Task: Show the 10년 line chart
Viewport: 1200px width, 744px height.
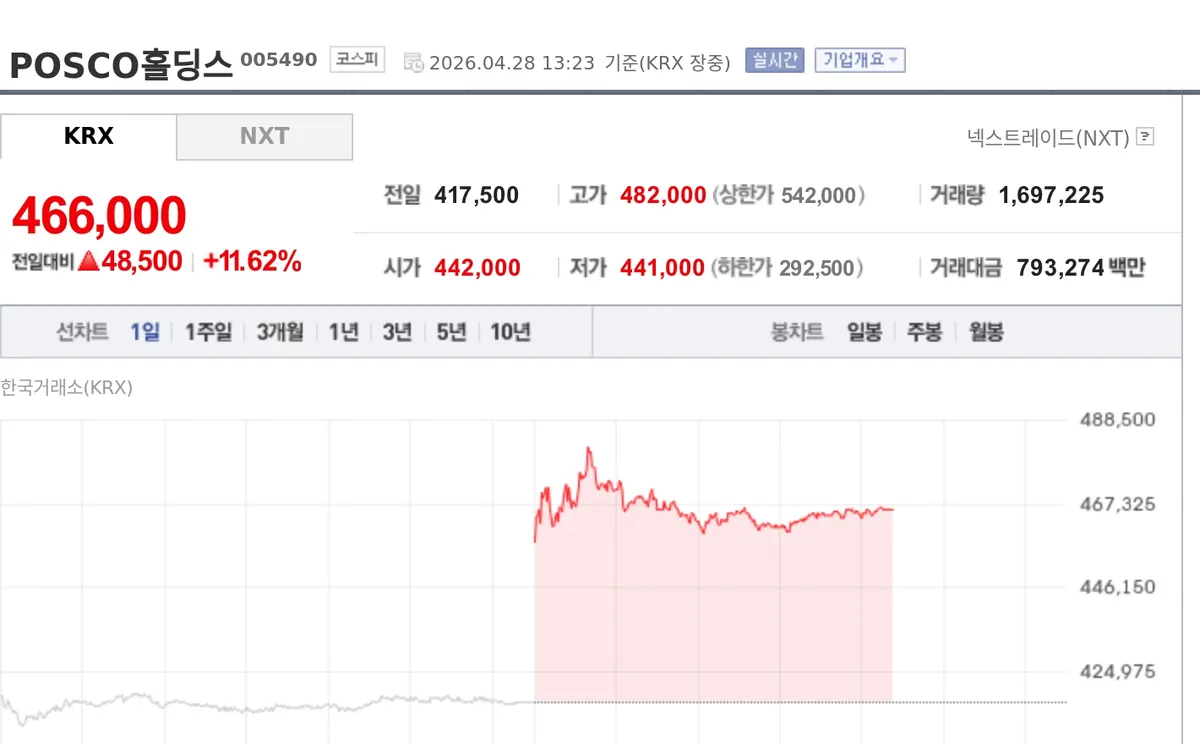Action: pyautogui.click(x=510, y=332)
